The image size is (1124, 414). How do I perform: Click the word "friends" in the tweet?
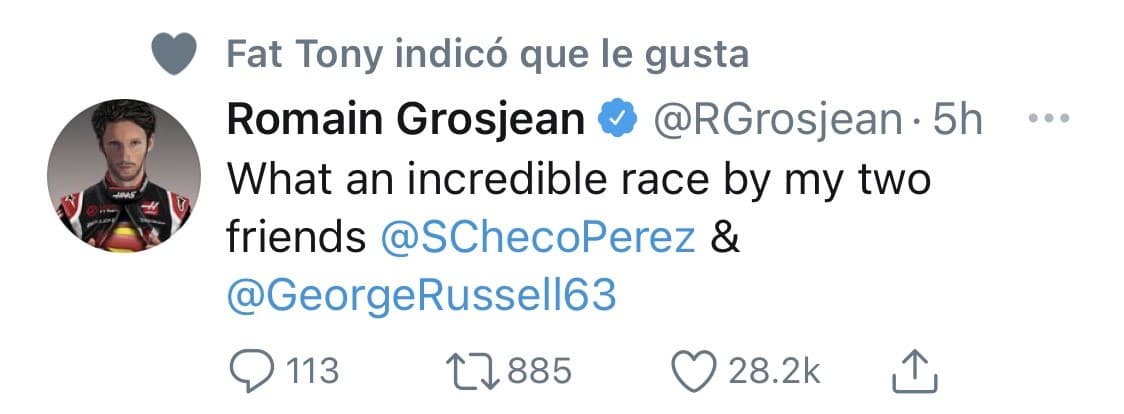pos(294,237)
